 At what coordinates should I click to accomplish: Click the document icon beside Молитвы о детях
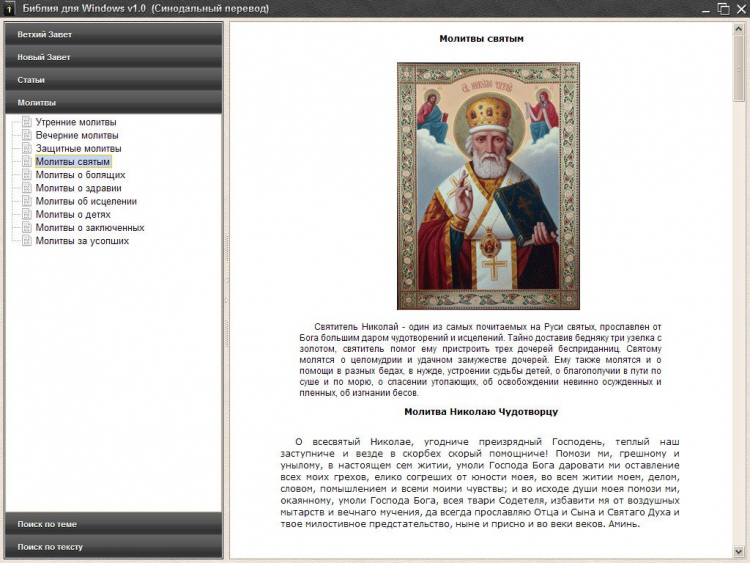27,214
